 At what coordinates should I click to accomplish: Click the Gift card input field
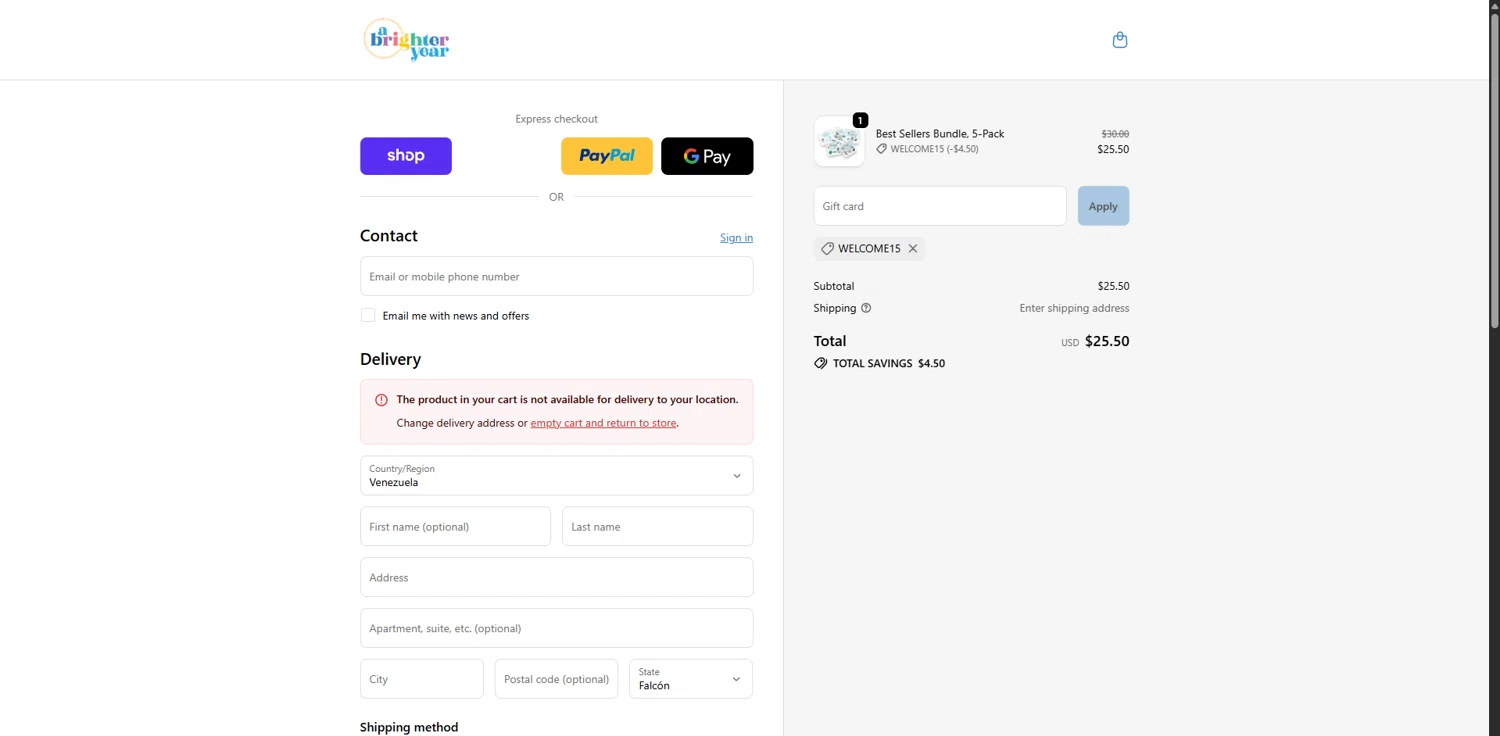(940, 206)
